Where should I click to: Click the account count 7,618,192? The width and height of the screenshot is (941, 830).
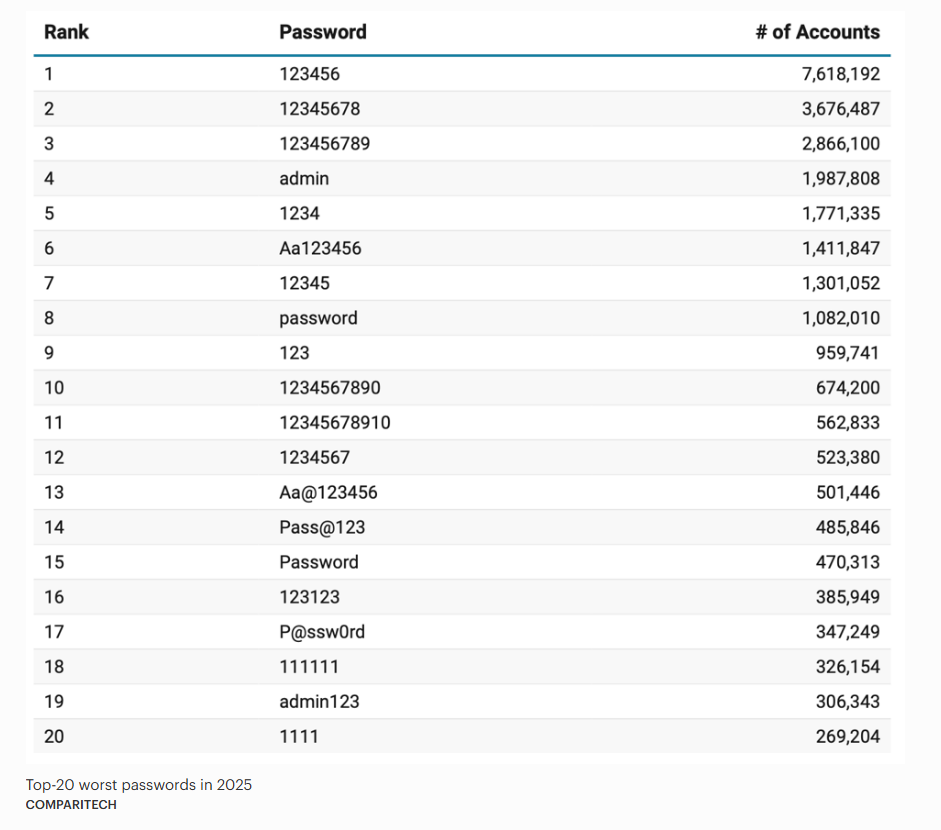coord(840,74)
